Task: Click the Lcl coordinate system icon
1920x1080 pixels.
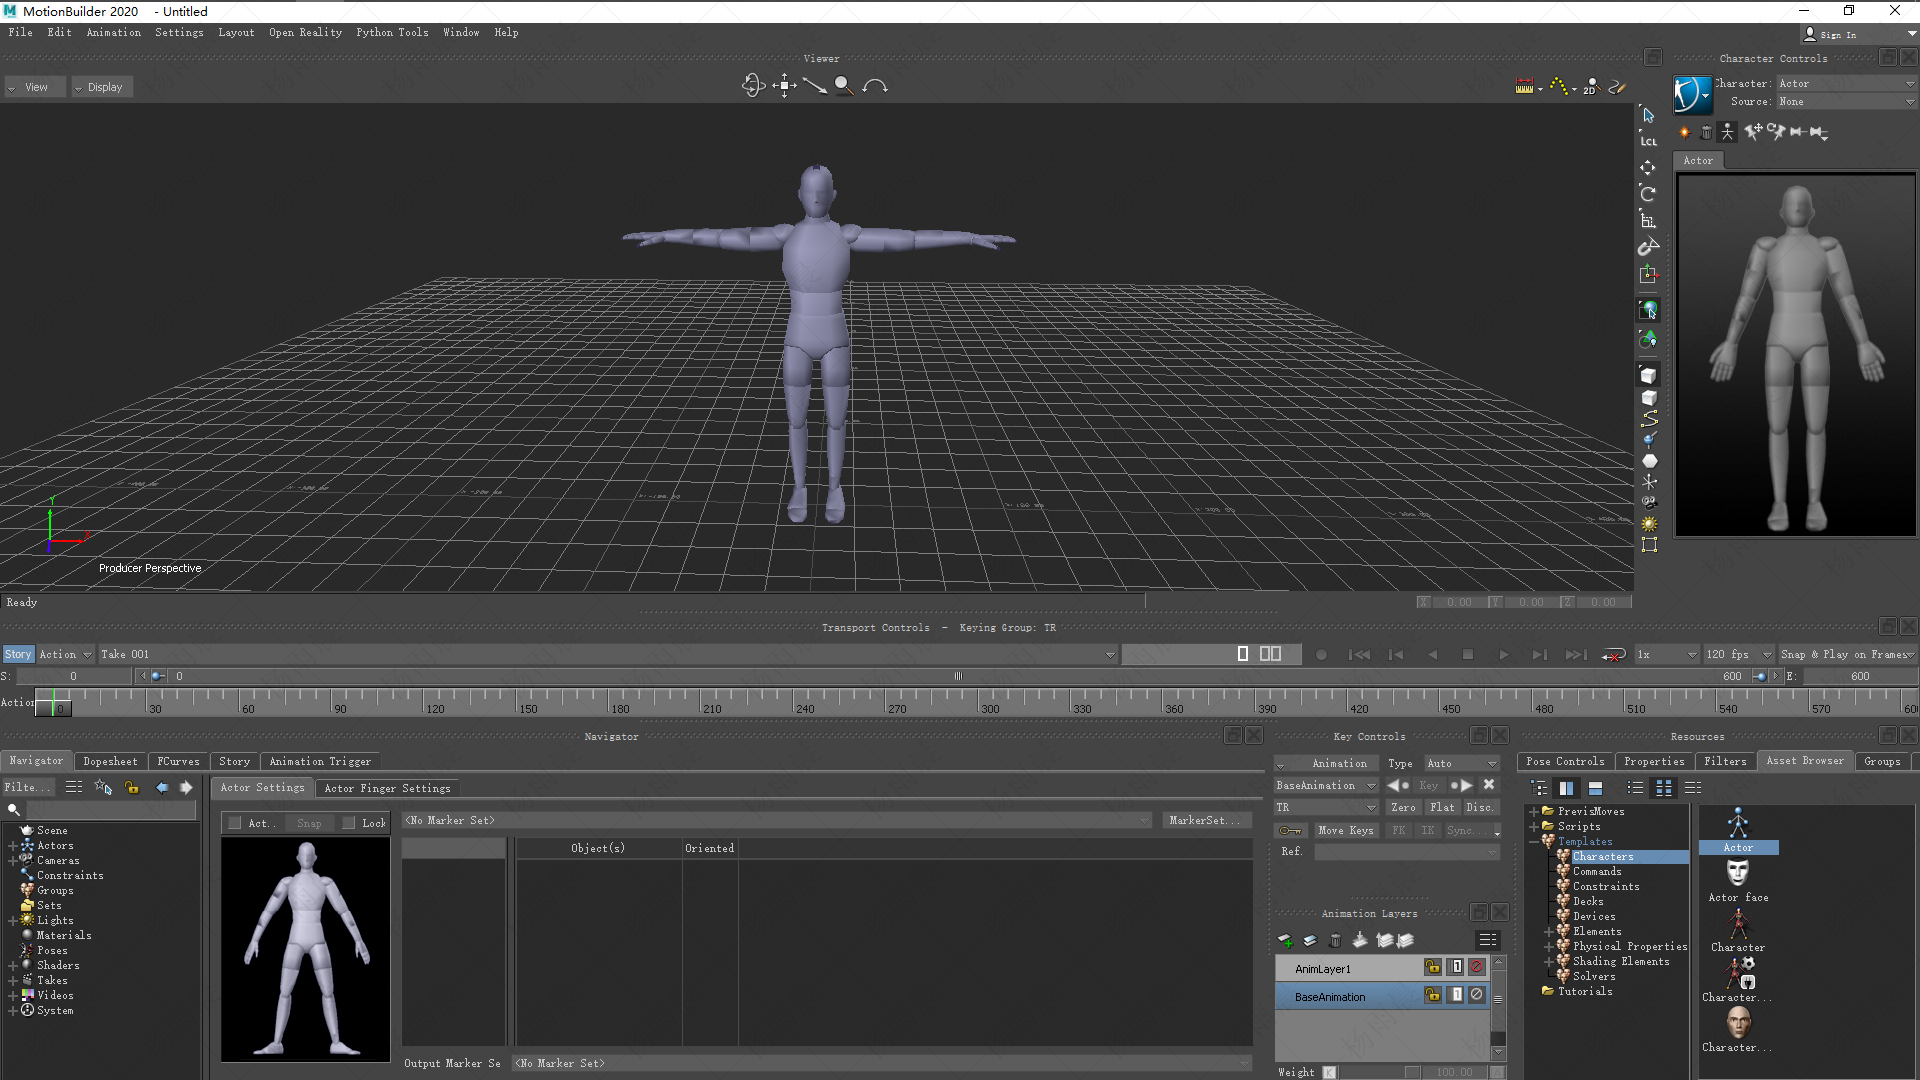Action: pyautogui.click(x=1648, y=140)
